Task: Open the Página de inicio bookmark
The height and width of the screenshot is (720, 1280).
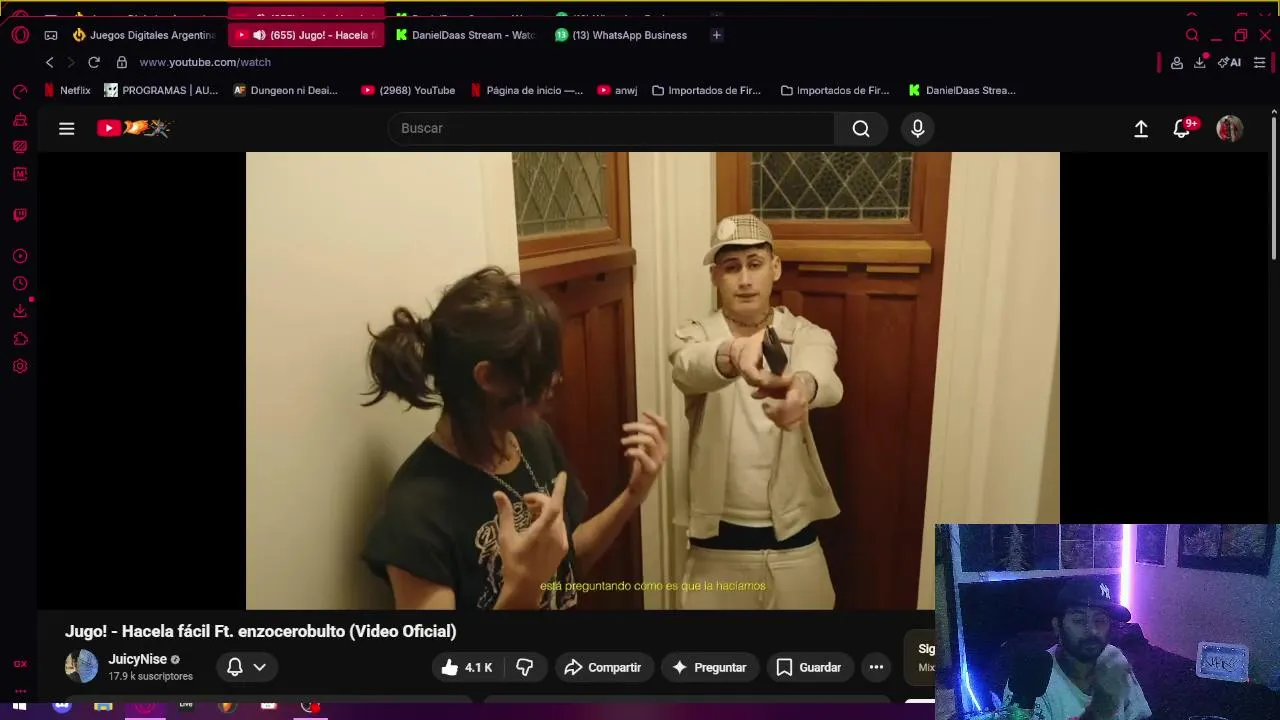Action: (526, 90)
